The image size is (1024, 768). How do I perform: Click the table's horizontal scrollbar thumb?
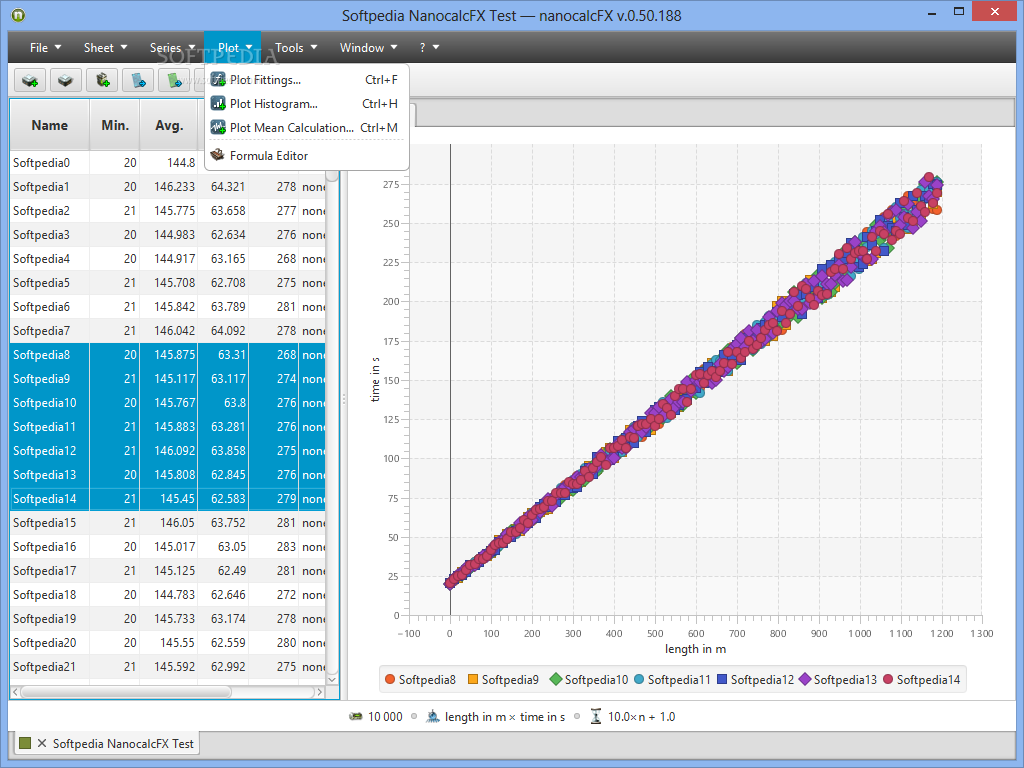[x=126, y=692]
